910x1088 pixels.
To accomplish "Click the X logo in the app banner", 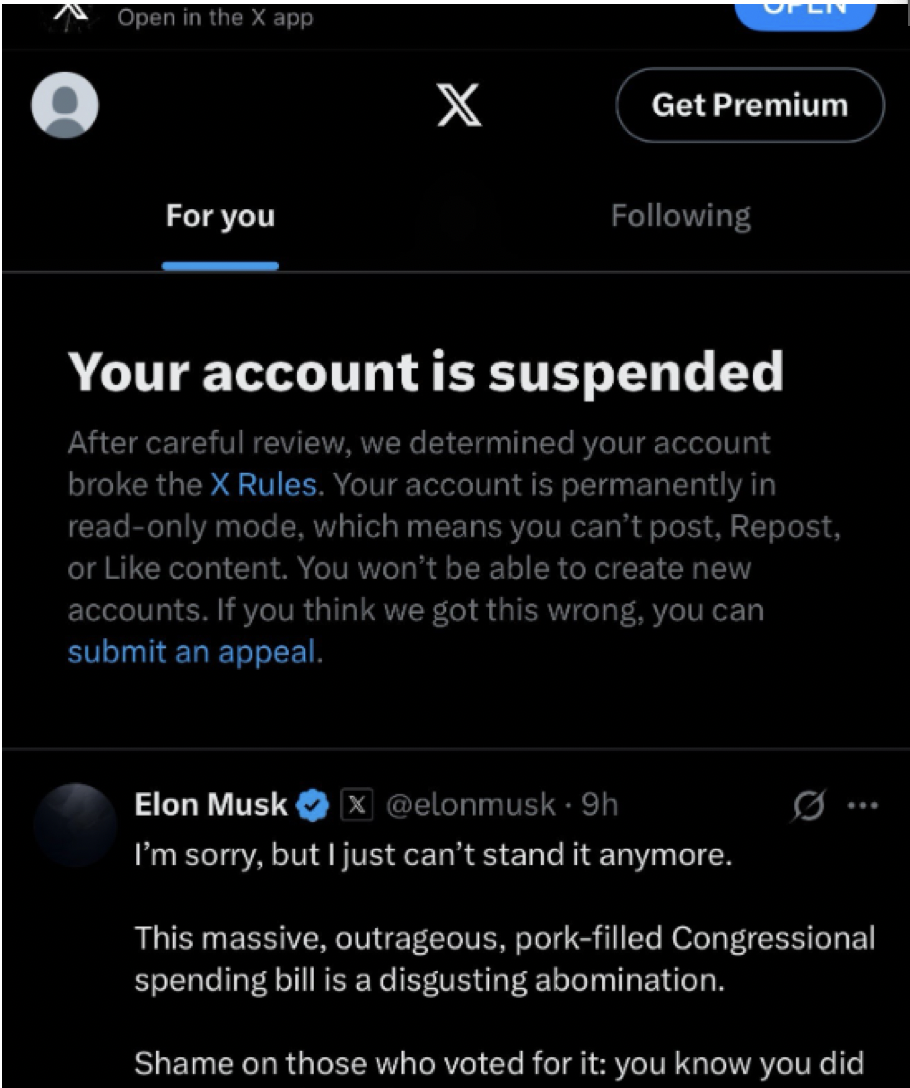I will (x=70, y=14).
